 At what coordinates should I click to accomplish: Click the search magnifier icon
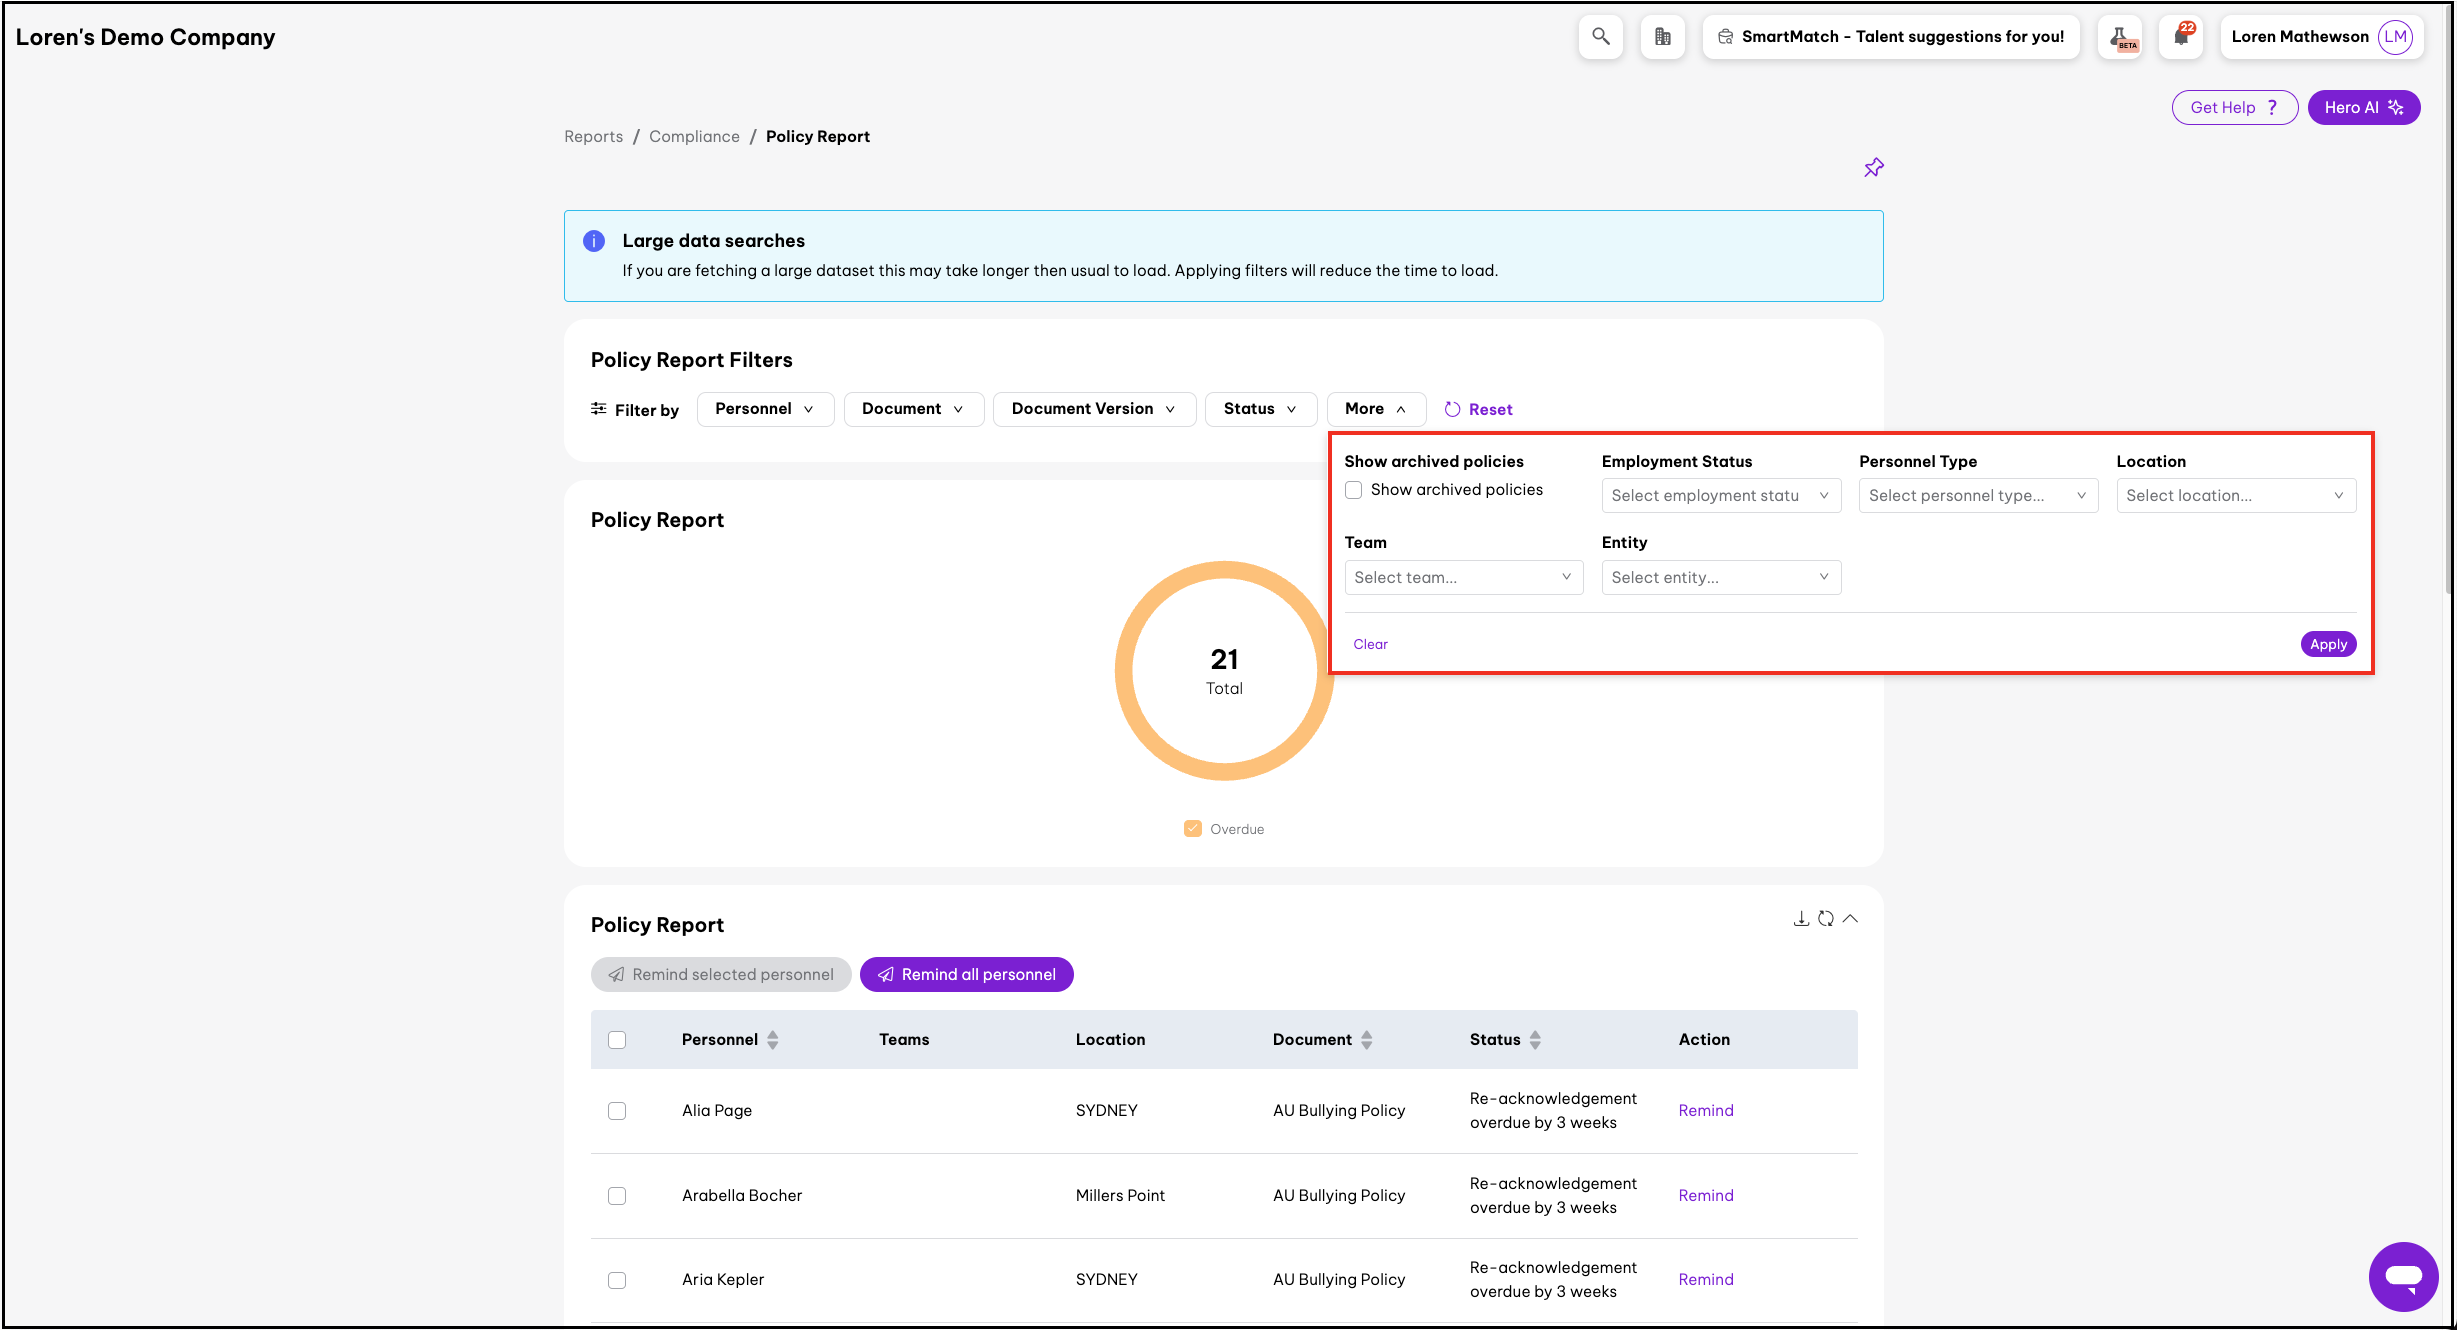pyautogui.click(x=1600, y=37)
